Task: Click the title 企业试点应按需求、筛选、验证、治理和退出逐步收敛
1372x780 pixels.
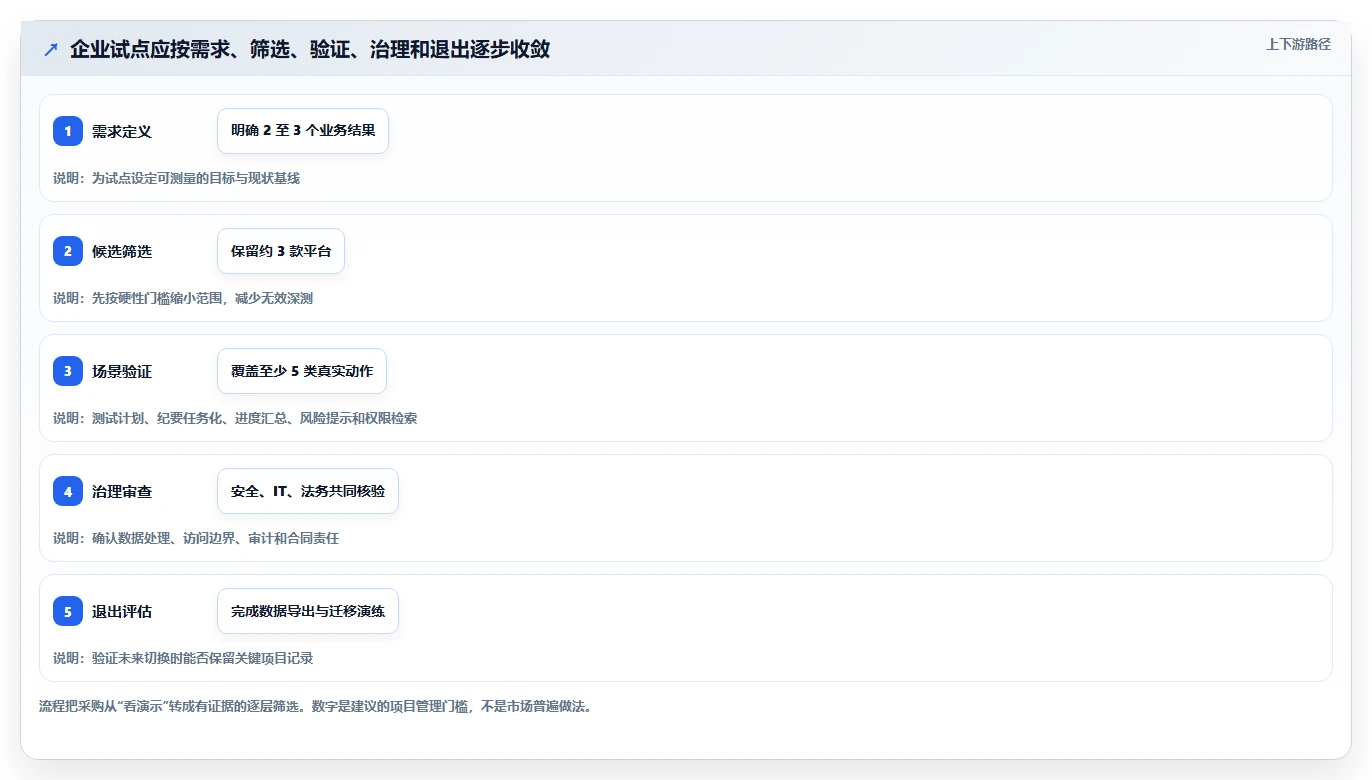Action: 310,50
